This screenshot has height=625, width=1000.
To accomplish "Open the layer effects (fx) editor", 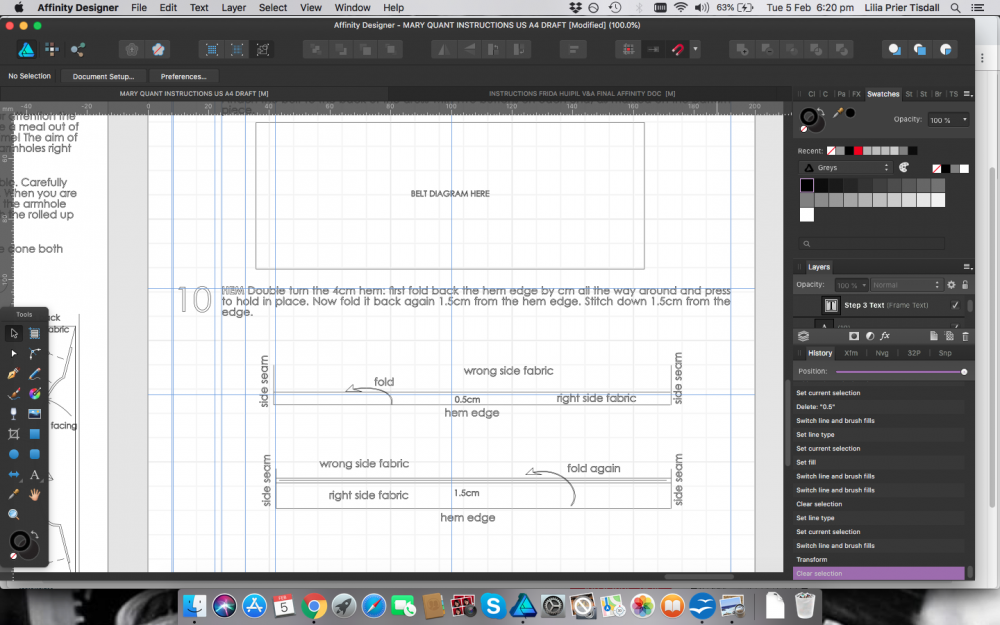I will (885, 336).
